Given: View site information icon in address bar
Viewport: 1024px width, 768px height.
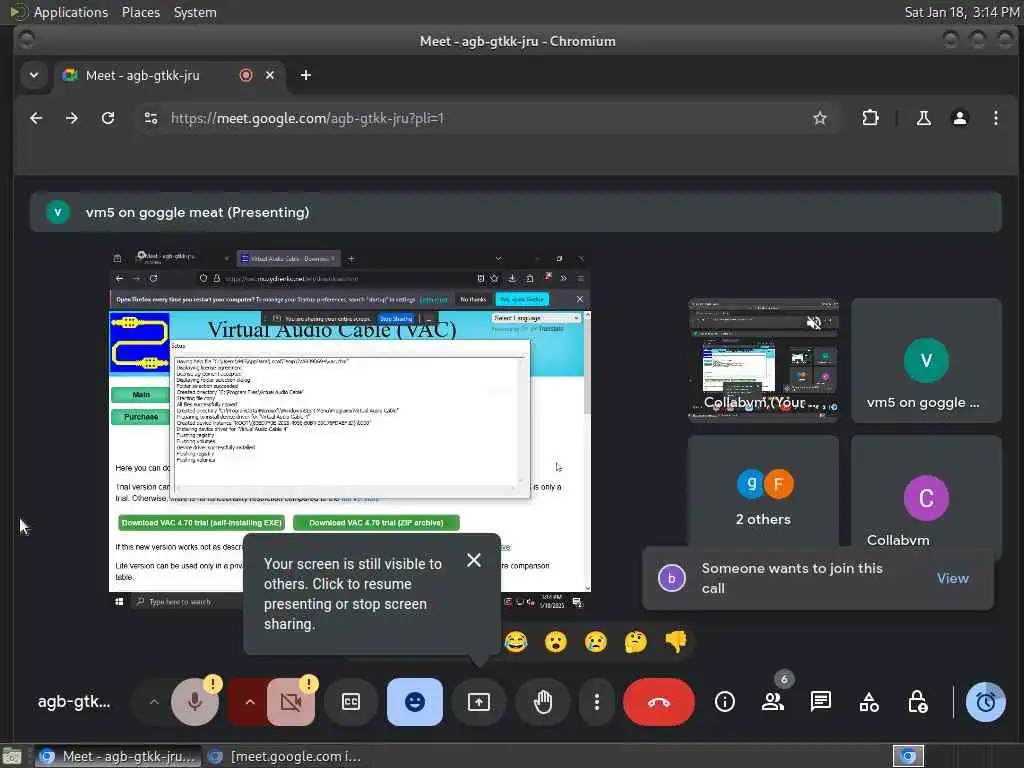Looking at the screenshot, I should coord(151,118).
